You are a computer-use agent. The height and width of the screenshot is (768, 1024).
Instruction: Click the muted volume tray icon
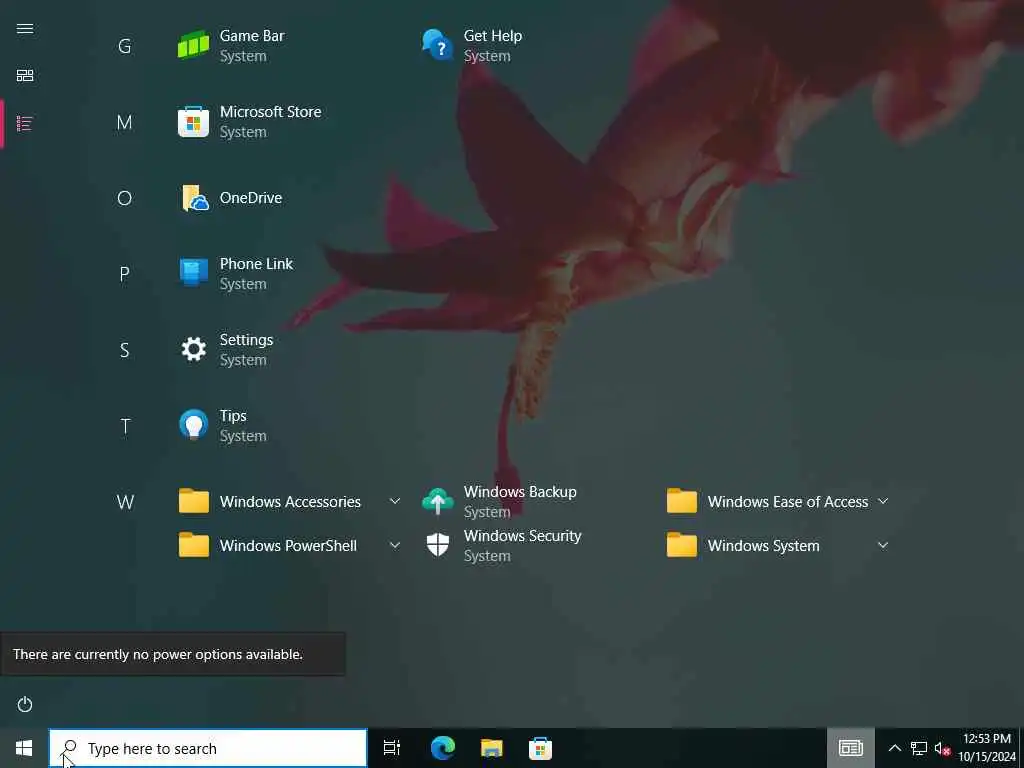coord(942,748)
